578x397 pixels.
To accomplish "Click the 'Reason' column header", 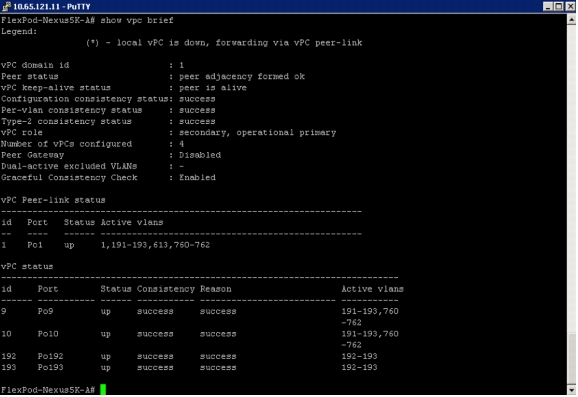I will coord(216,289).
